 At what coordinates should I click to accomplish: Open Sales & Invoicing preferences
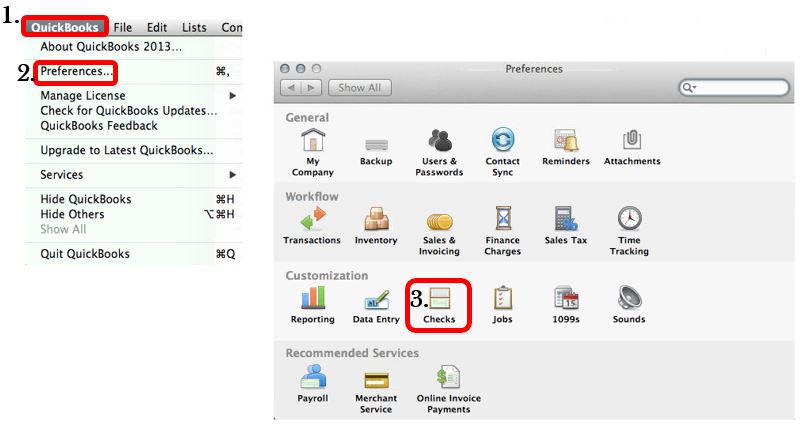click(x=439, y=221)
